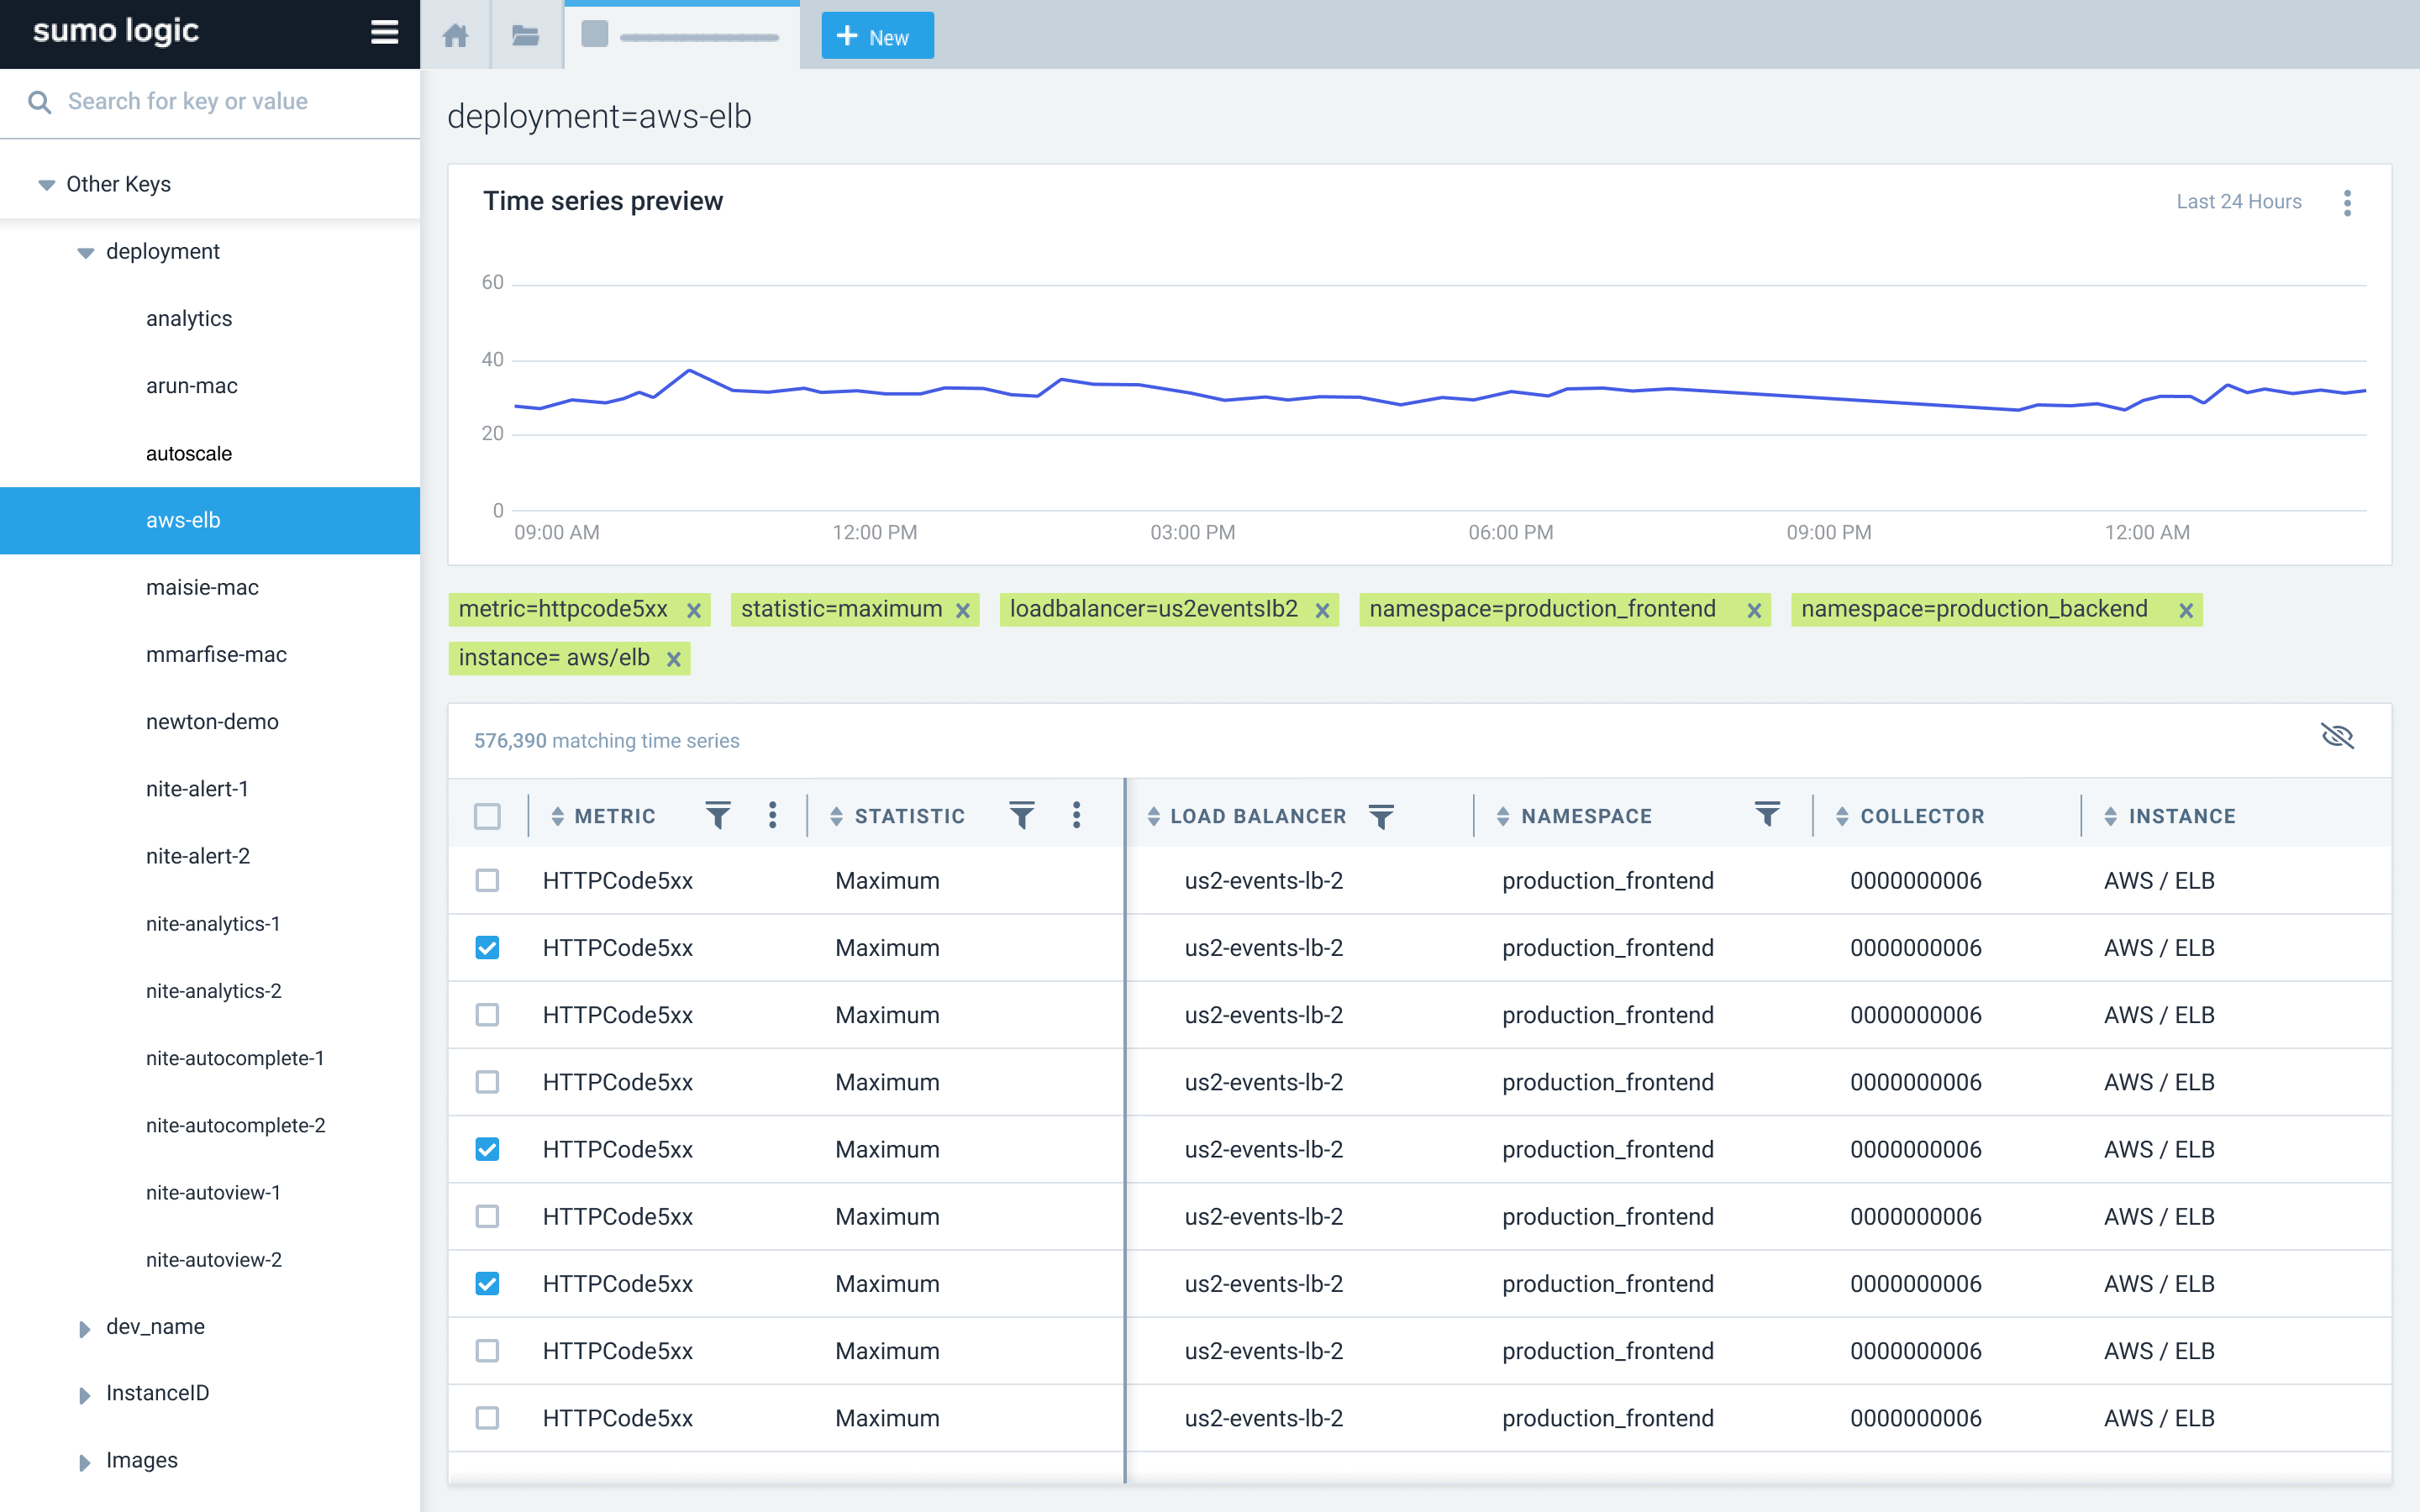
Task: Collapse the deployment tree node
Action: (x=85, y=253)
